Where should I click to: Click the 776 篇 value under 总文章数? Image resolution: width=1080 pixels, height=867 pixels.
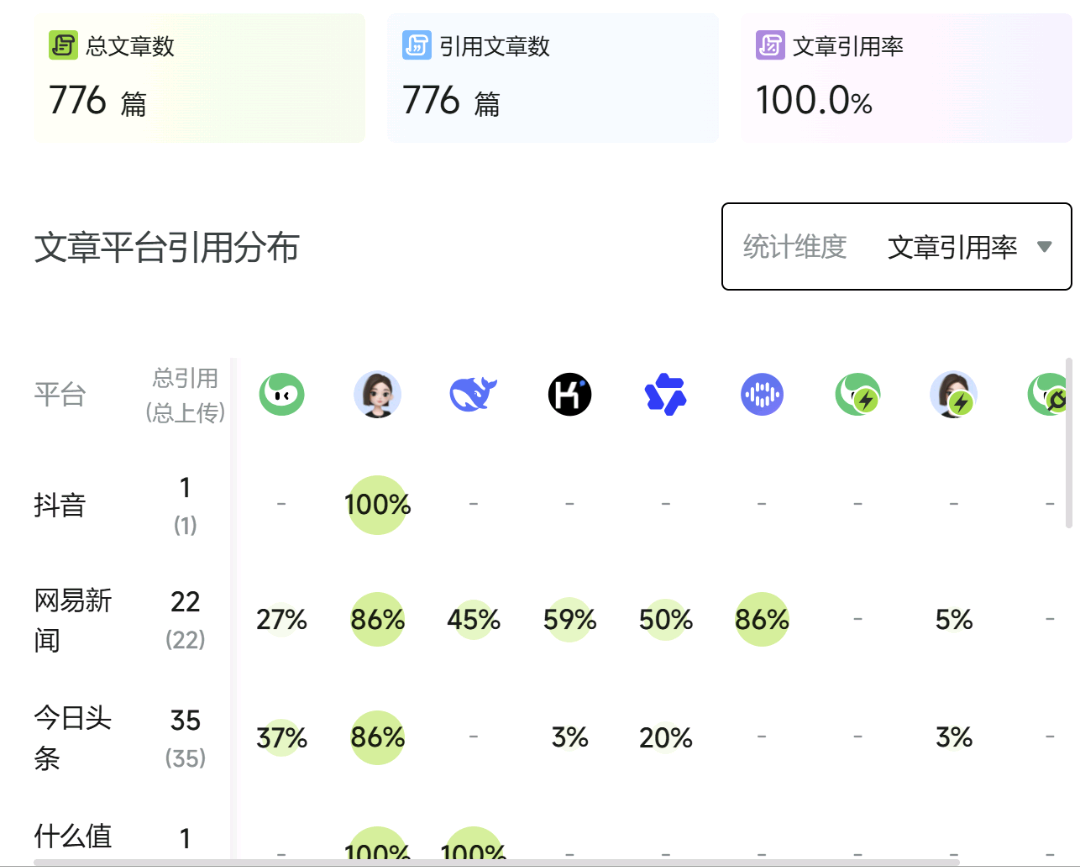[97, 101]
